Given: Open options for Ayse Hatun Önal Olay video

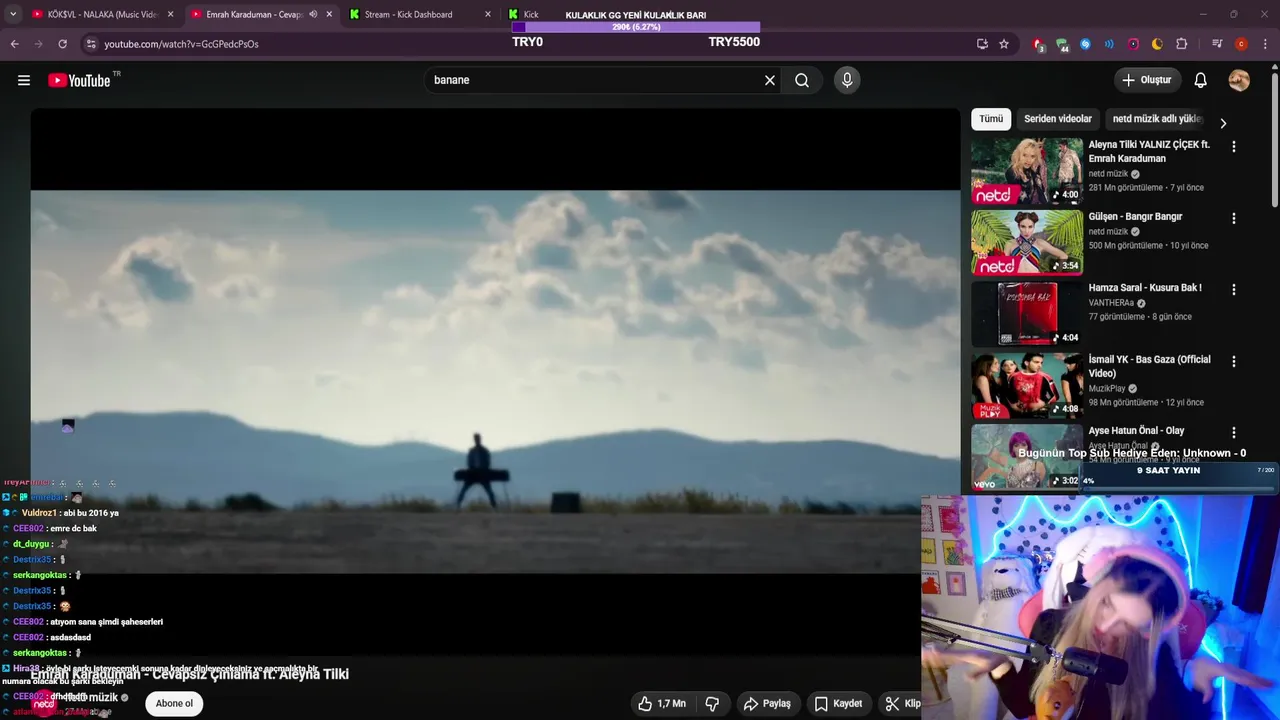Looking at the screenshot, I should (1234, 432).
